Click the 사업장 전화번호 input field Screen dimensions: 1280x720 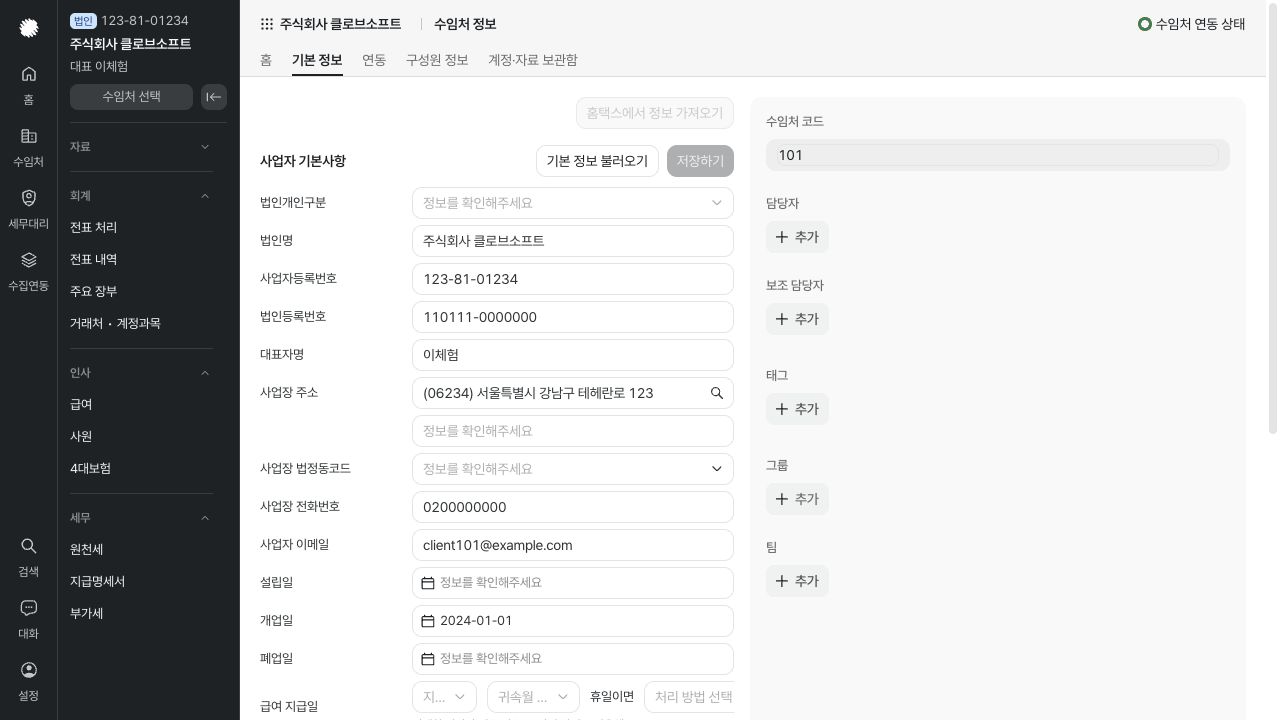573,507
